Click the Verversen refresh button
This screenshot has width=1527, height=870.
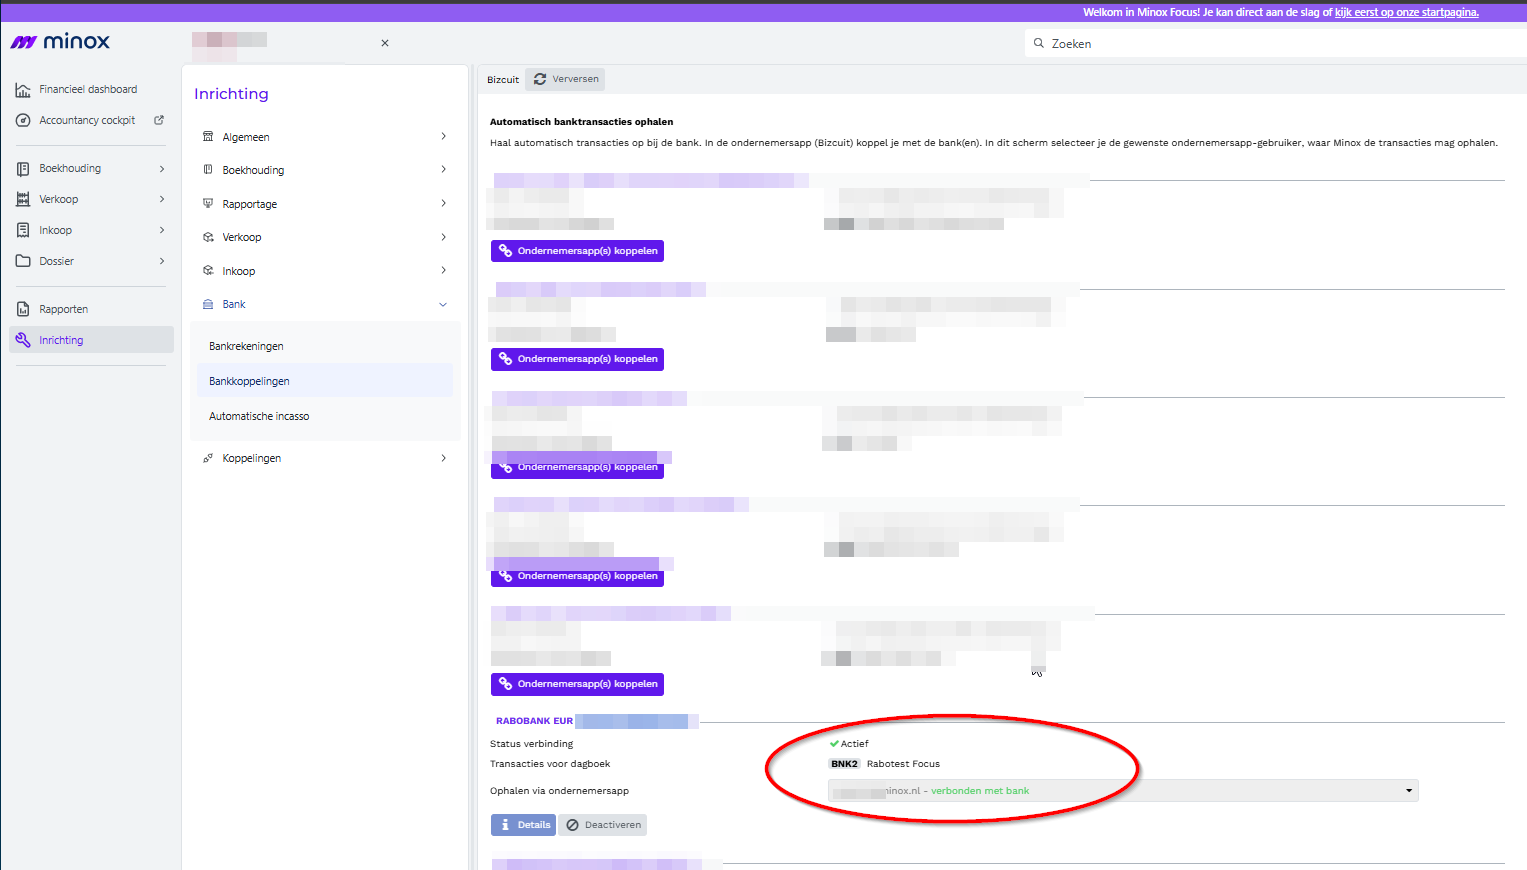565,79
